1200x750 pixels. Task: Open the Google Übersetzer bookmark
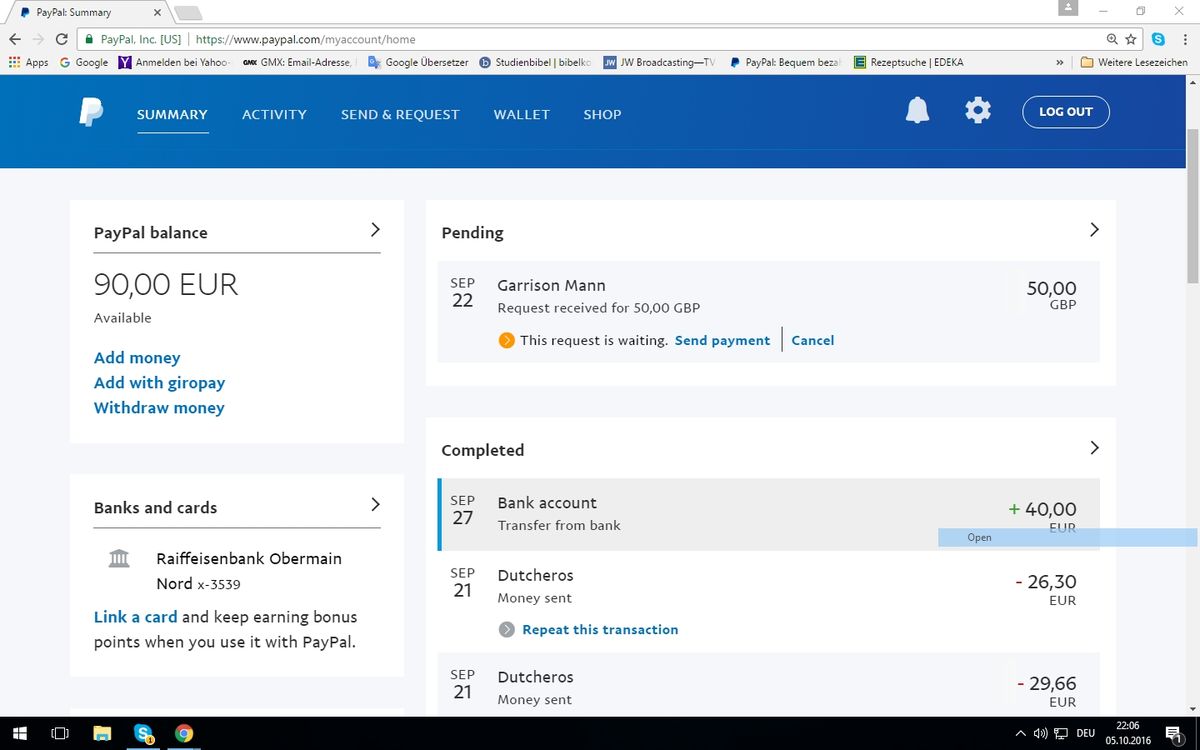418,62
